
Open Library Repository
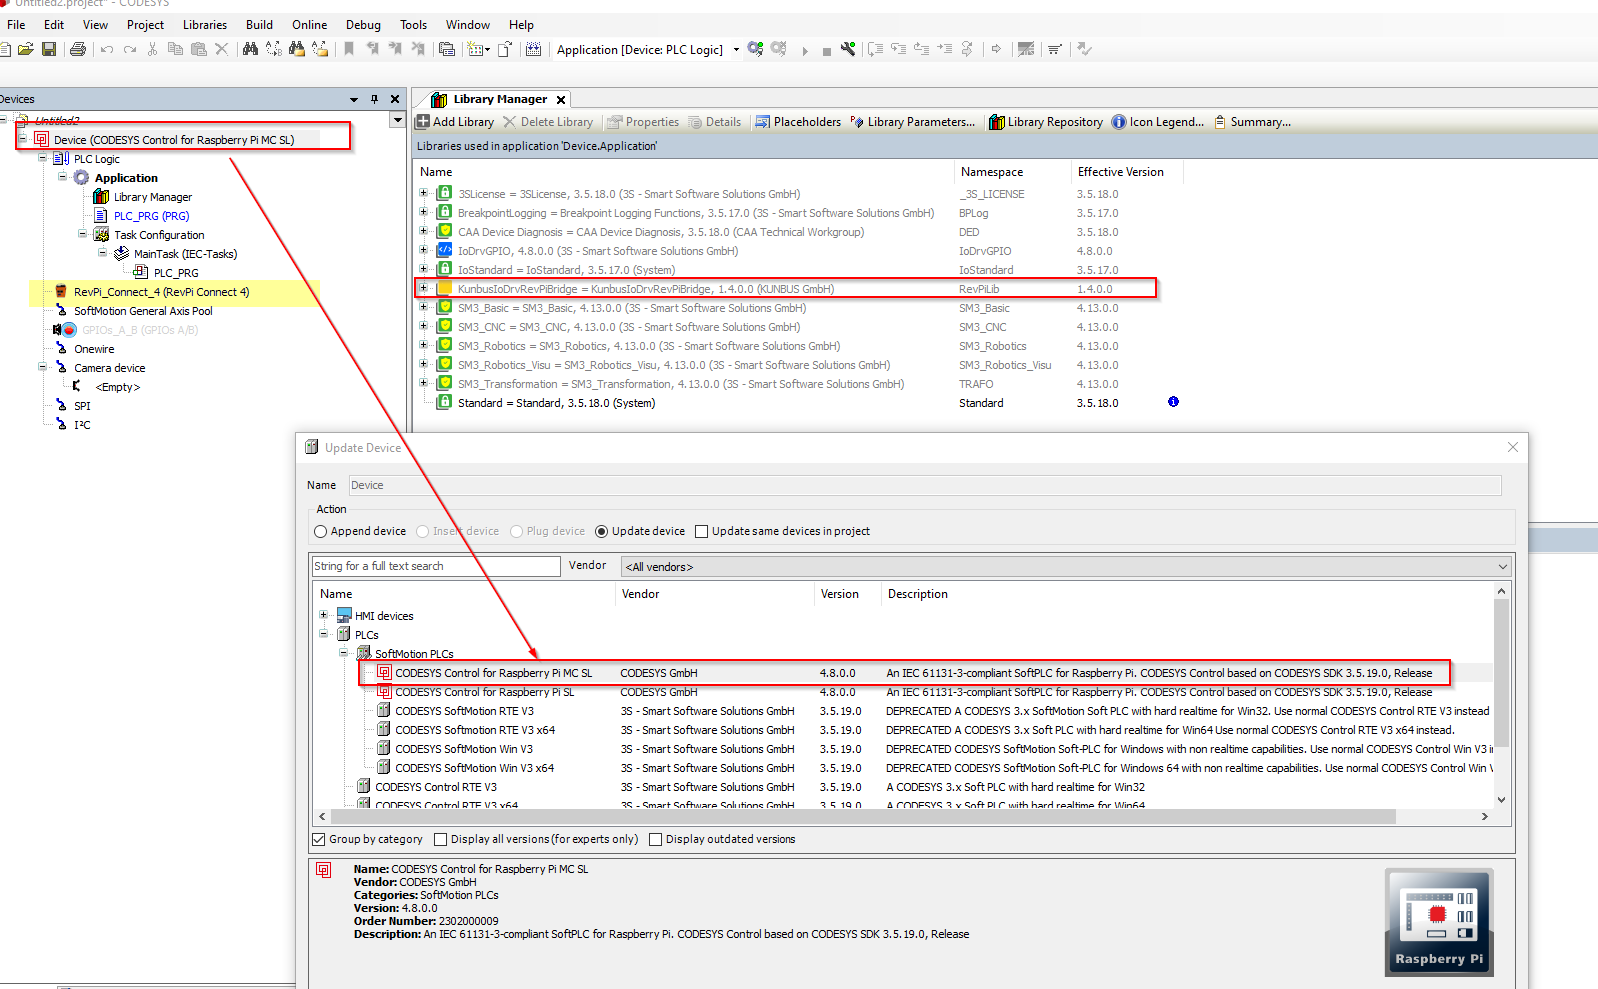click(1046, 122)
